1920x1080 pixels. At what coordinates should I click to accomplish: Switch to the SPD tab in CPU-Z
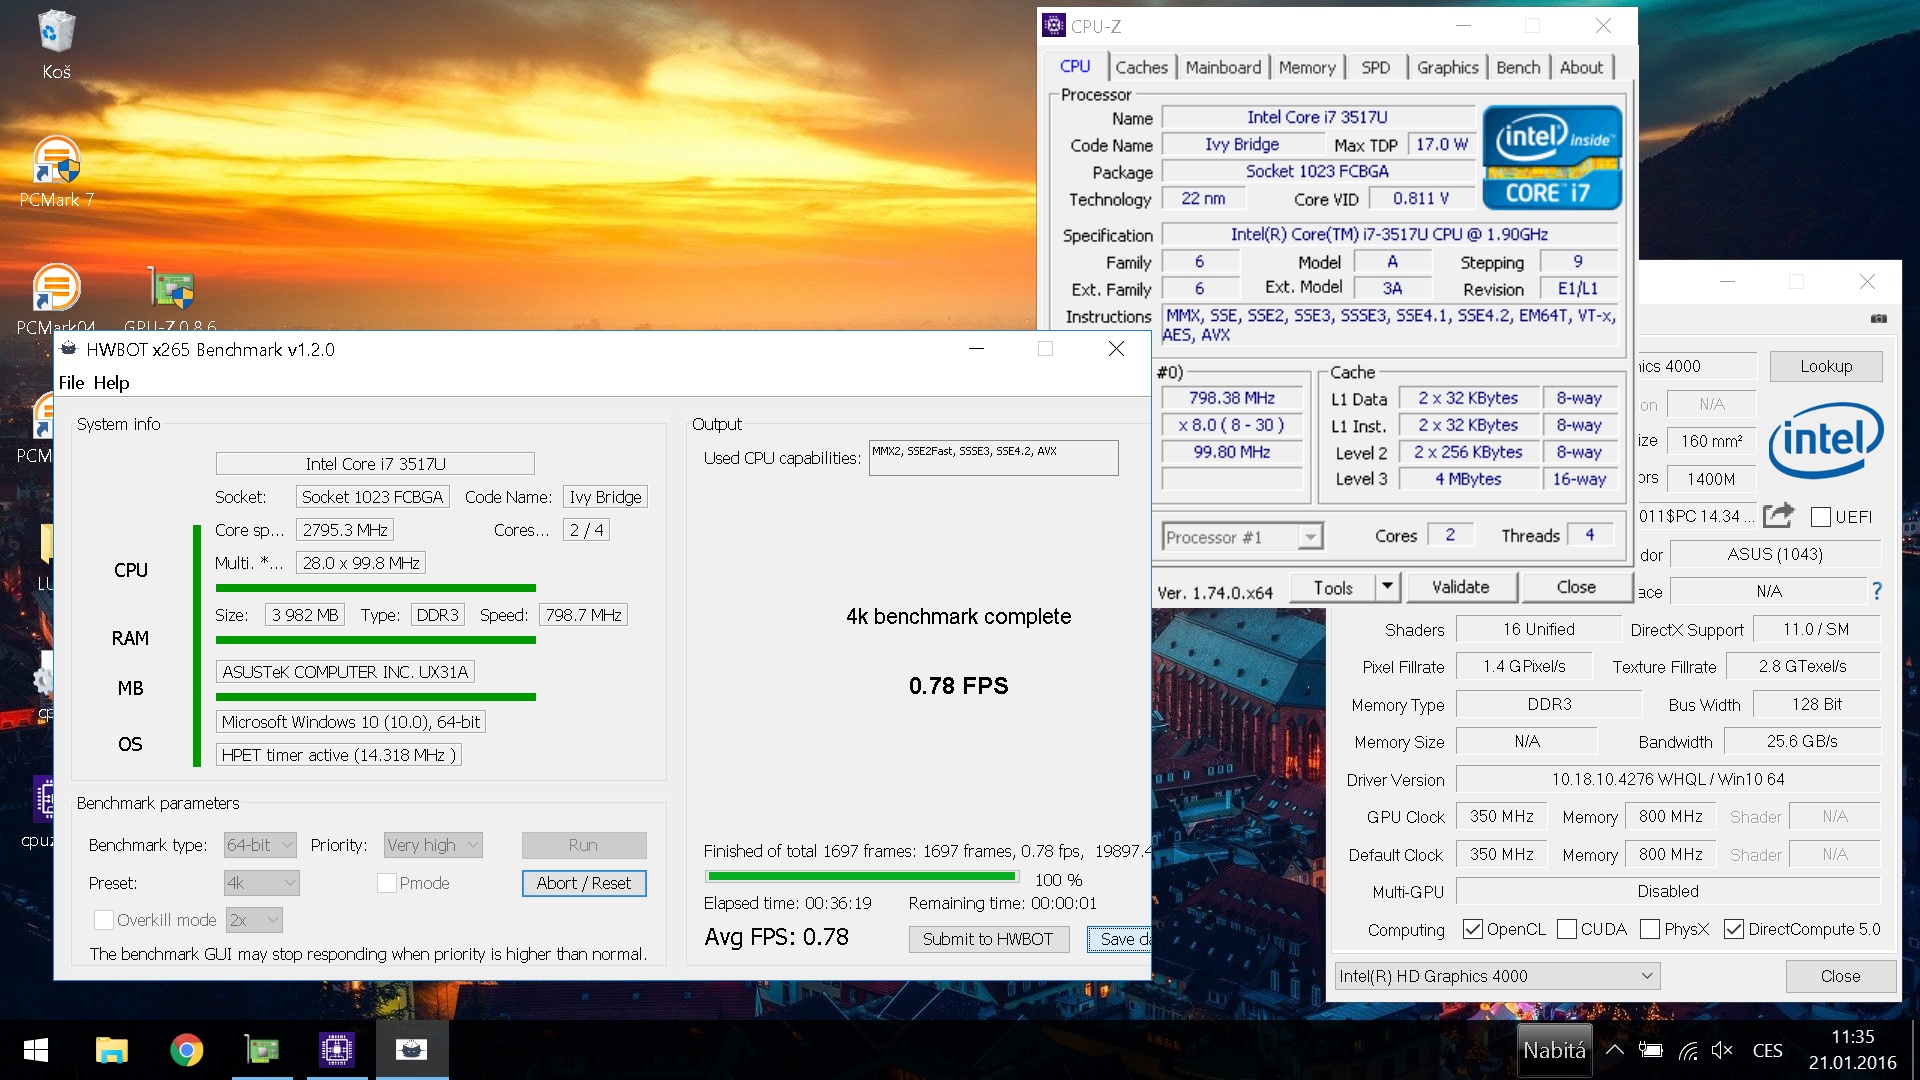(1375, 67)
